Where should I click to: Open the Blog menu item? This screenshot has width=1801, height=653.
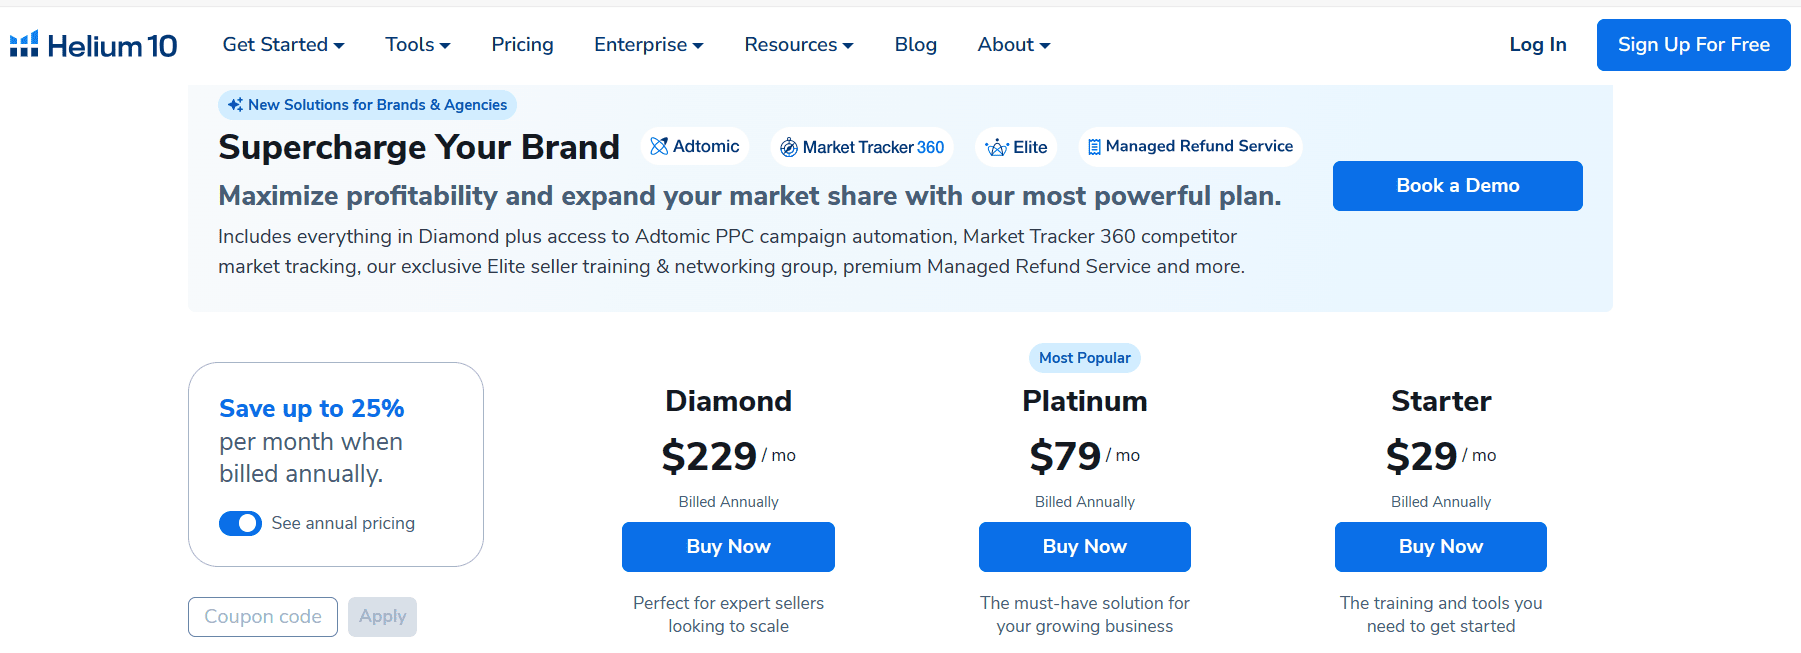click(915, 45)
